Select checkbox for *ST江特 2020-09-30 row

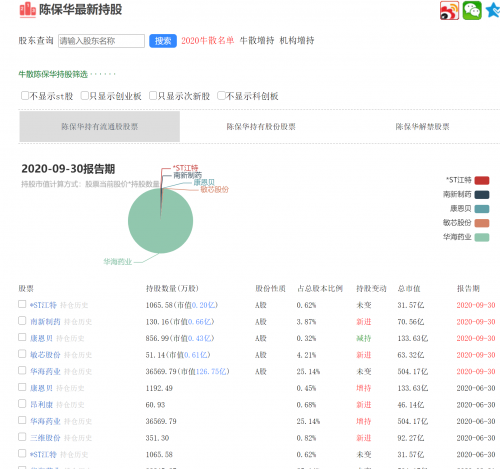22,304
